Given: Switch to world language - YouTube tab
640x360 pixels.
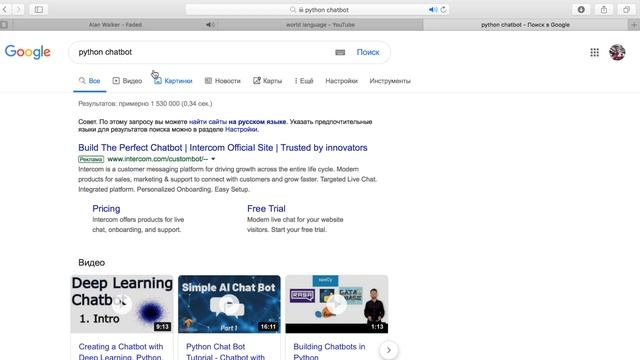Looking at the screenshot, I should click(320, 25).
